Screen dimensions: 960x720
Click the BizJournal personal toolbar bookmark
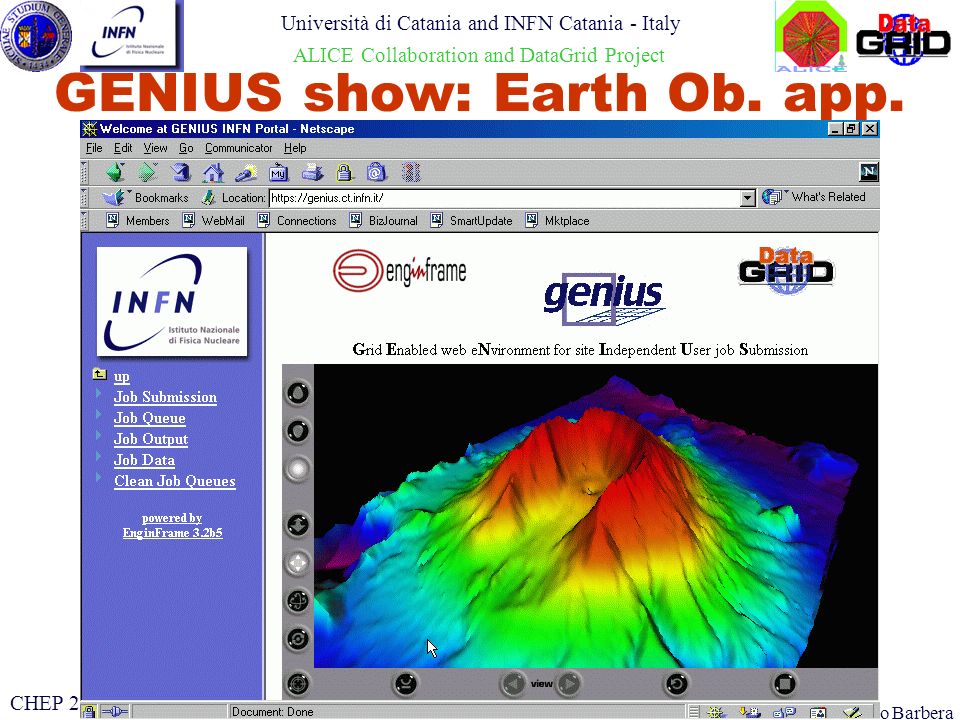click(383, 220)
